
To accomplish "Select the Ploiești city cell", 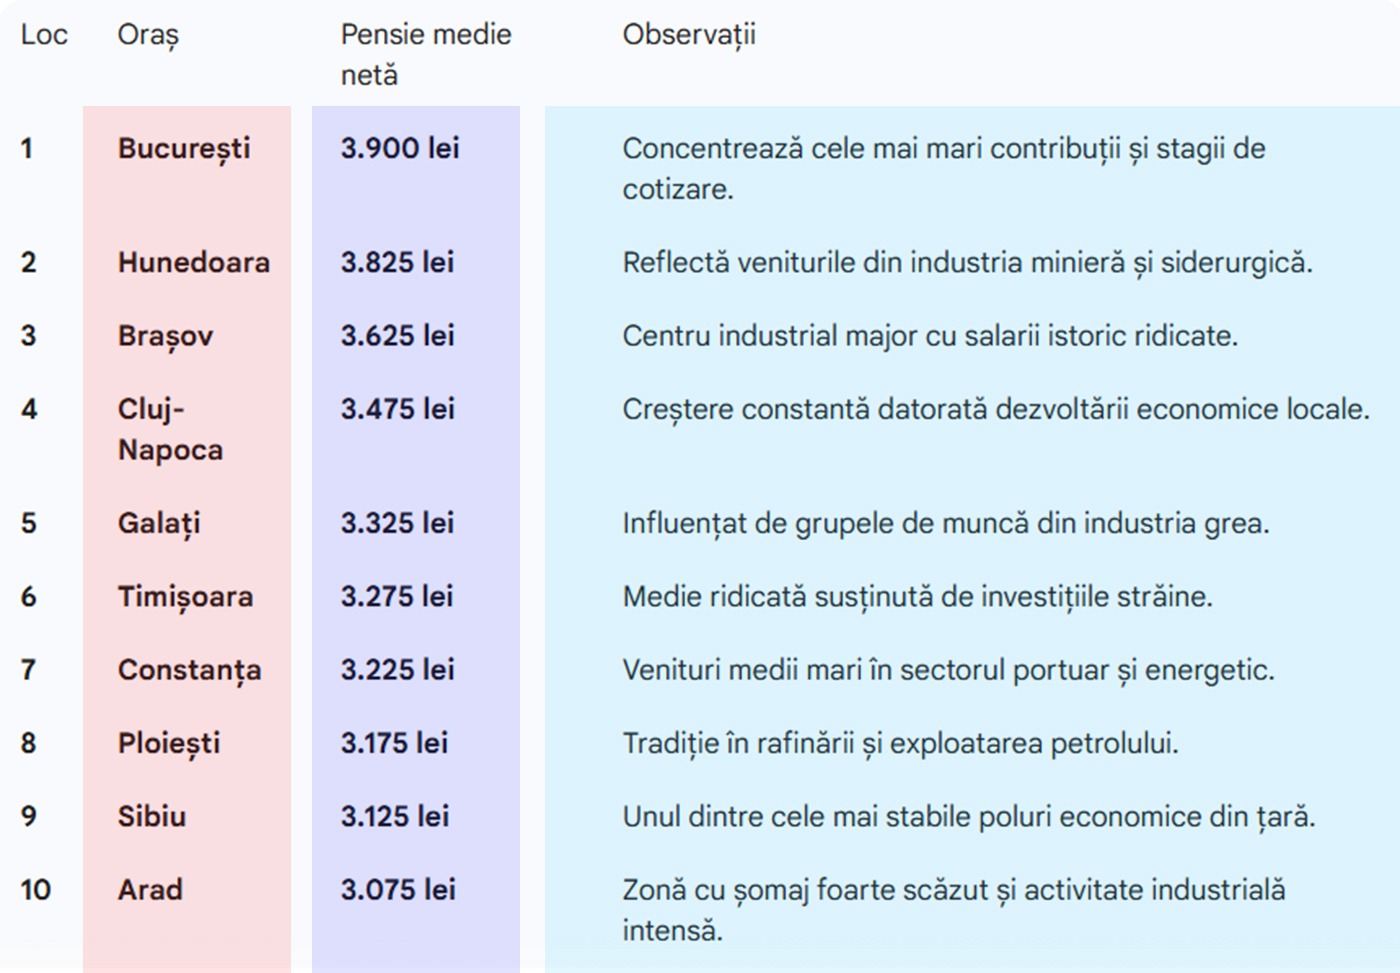I will pyautogui.click(x=169, y=744).
